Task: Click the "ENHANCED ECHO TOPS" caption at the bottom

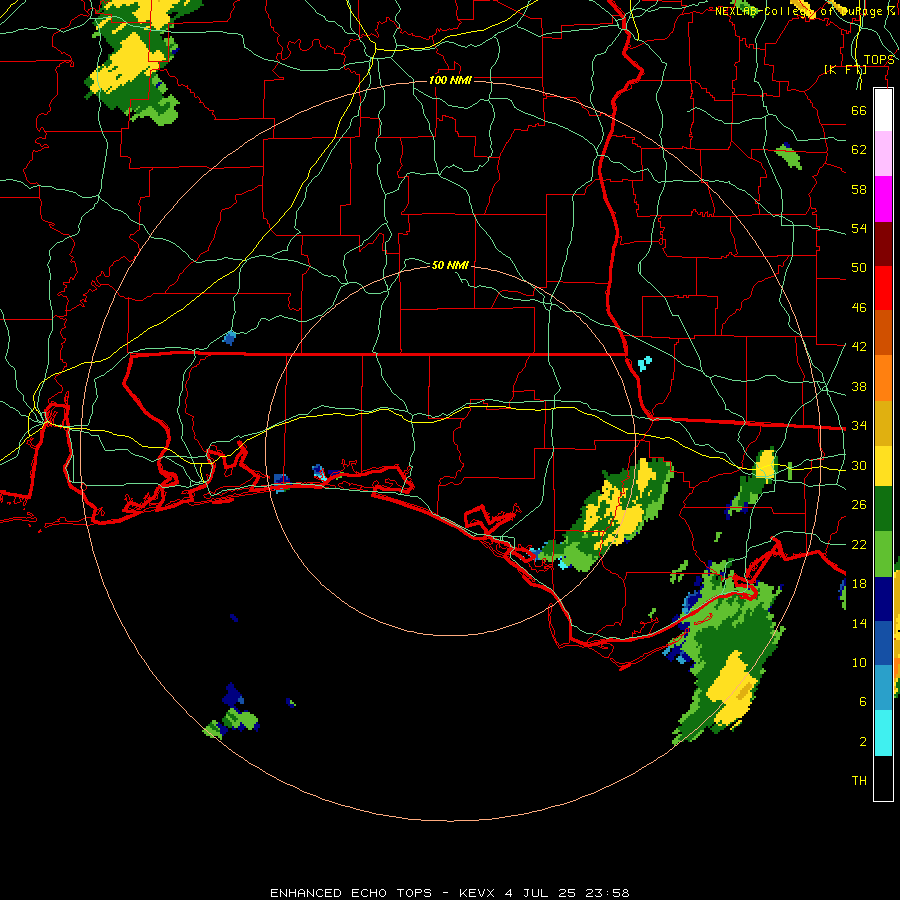Action: [351, 893]
